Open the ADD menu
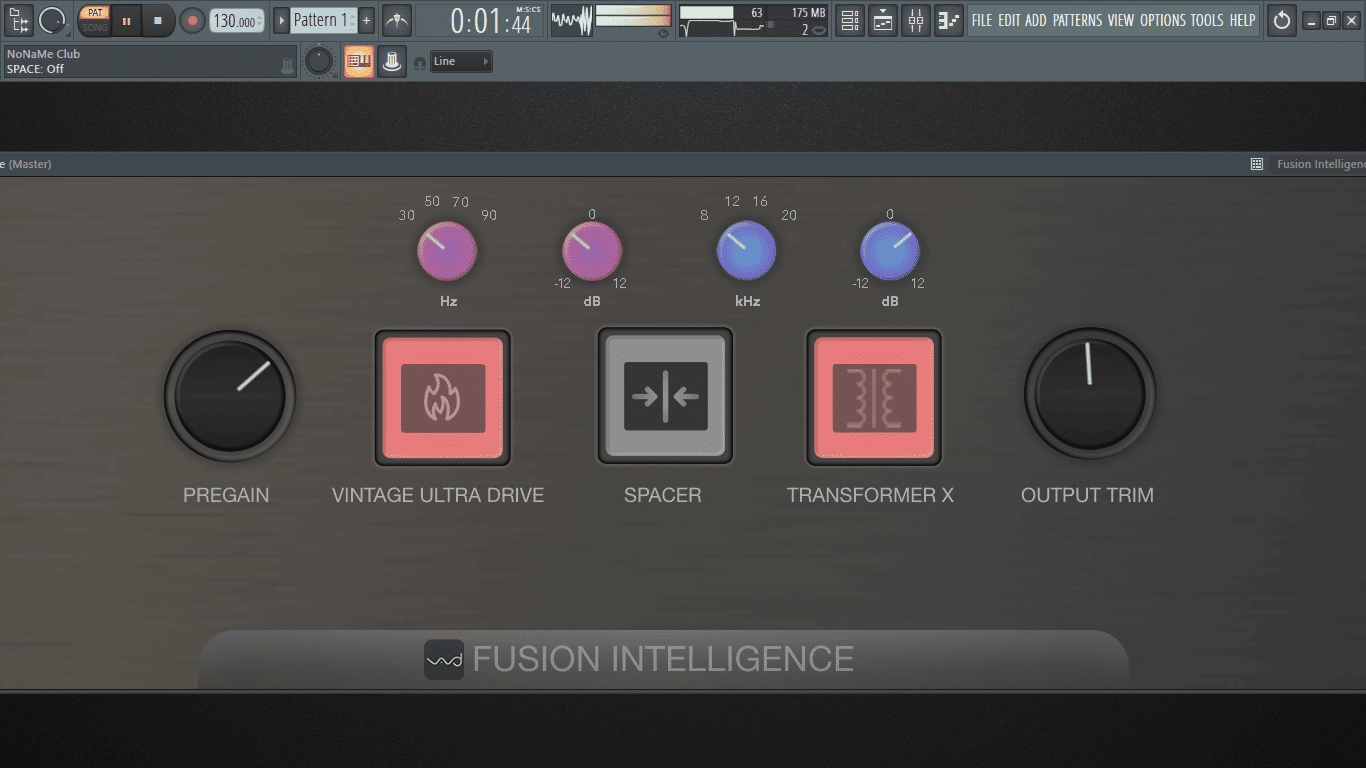The width and height of the screenshot is (1366, 768). 1036,20
